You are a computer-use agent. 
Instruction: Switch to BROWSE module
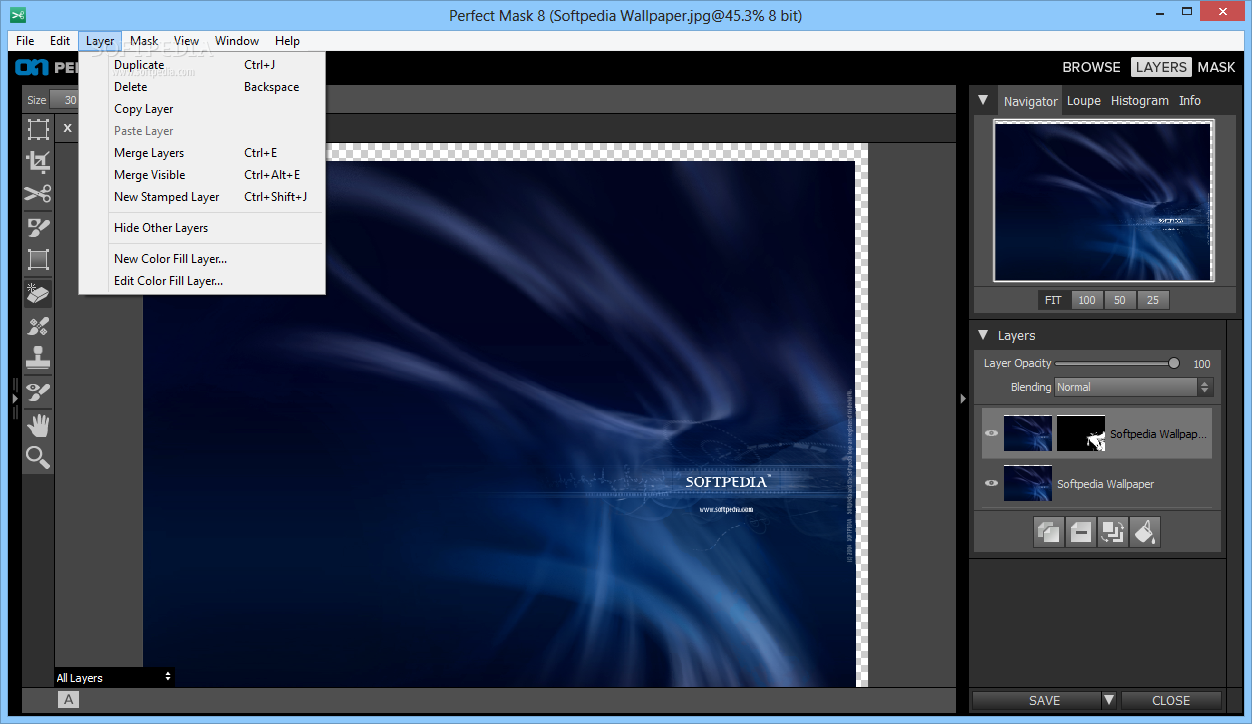click(x=1091, y=67)
